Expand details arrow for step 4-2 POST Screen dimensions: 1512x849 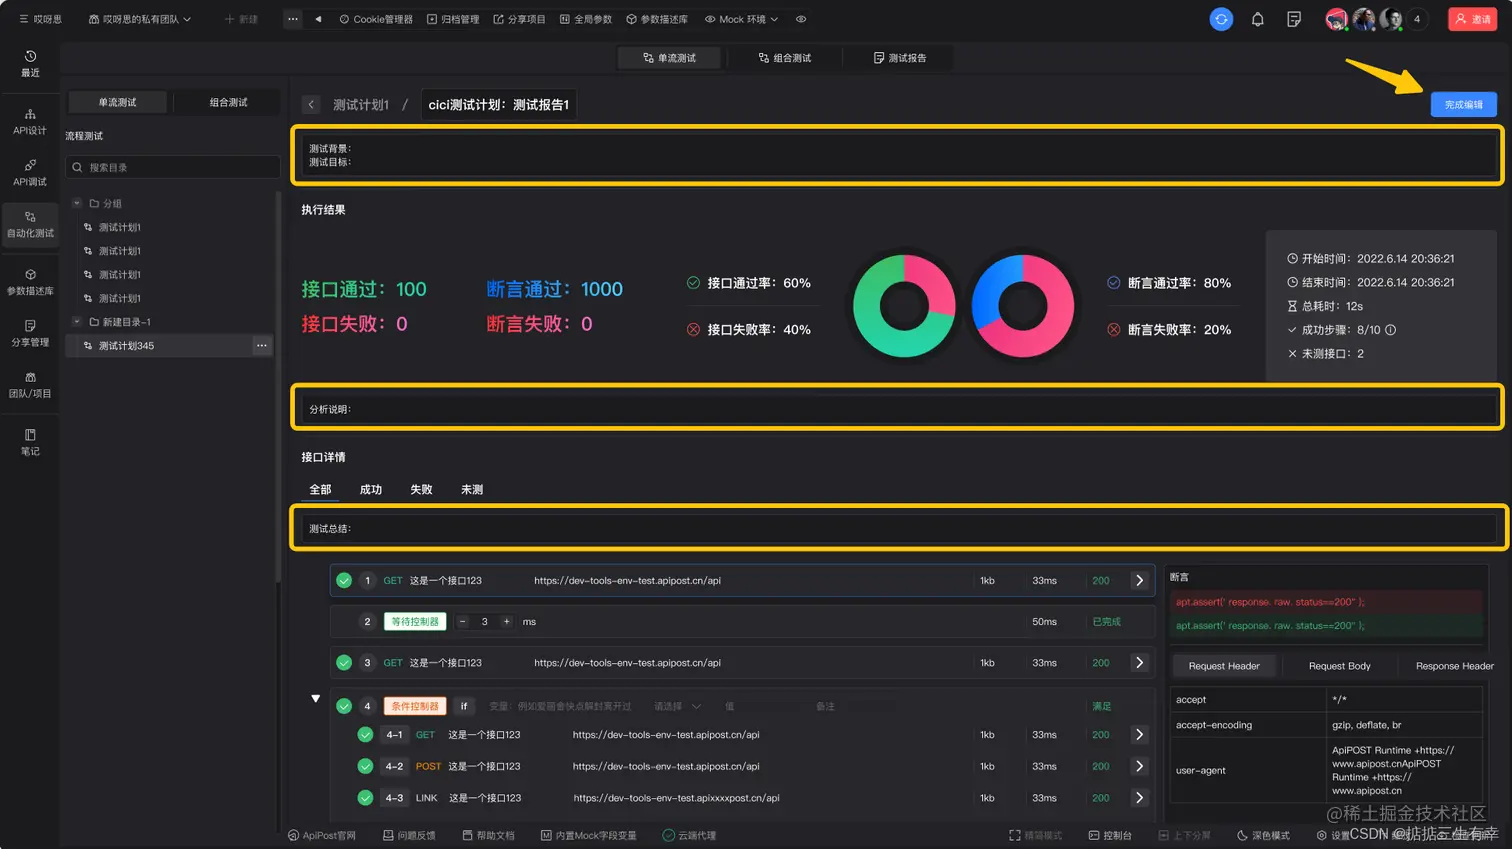pyautogui.click(x=1139, y=766)
